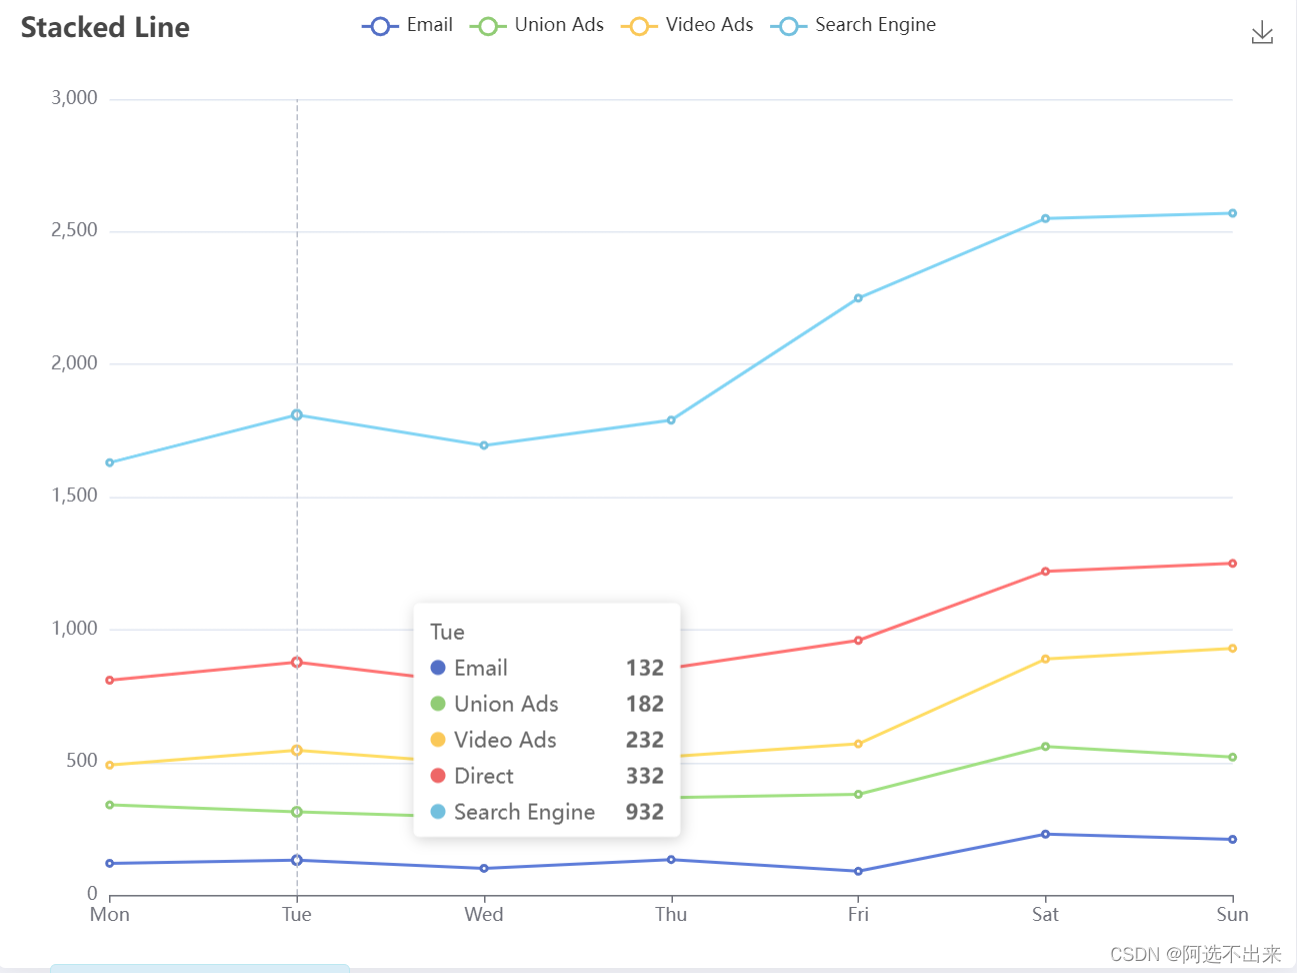Click the 1,000 y-axis label

[x=75, y=628]
